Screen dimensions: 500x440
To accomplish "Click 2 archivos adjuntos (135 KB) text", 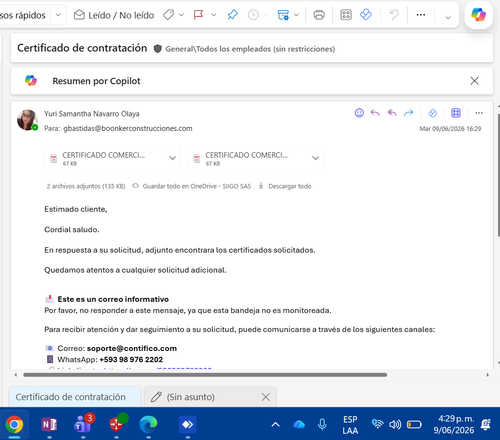I will click(86, 186).
